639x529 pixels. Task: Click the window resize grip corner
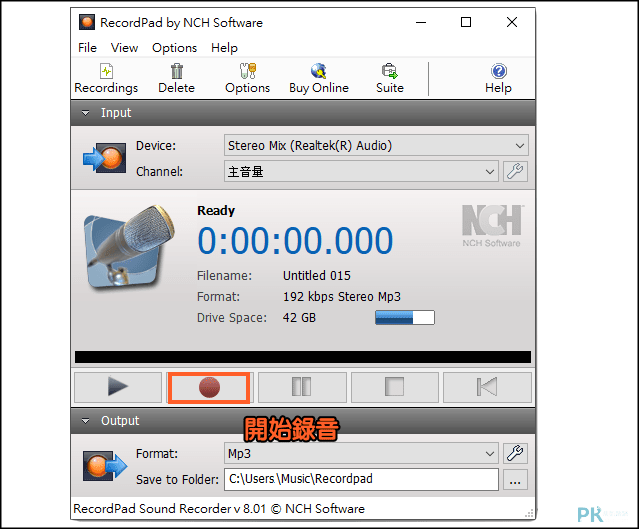tap(529, 514)
